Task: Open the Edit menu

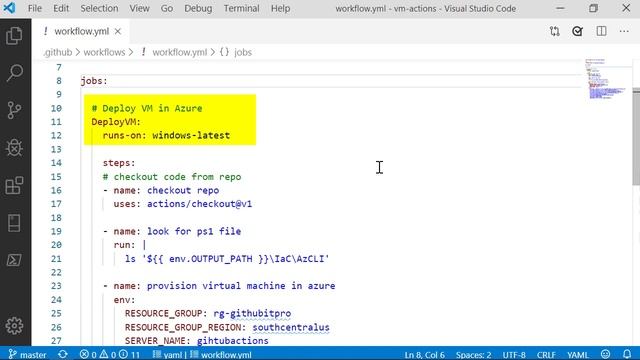Action: coord(61,8)
